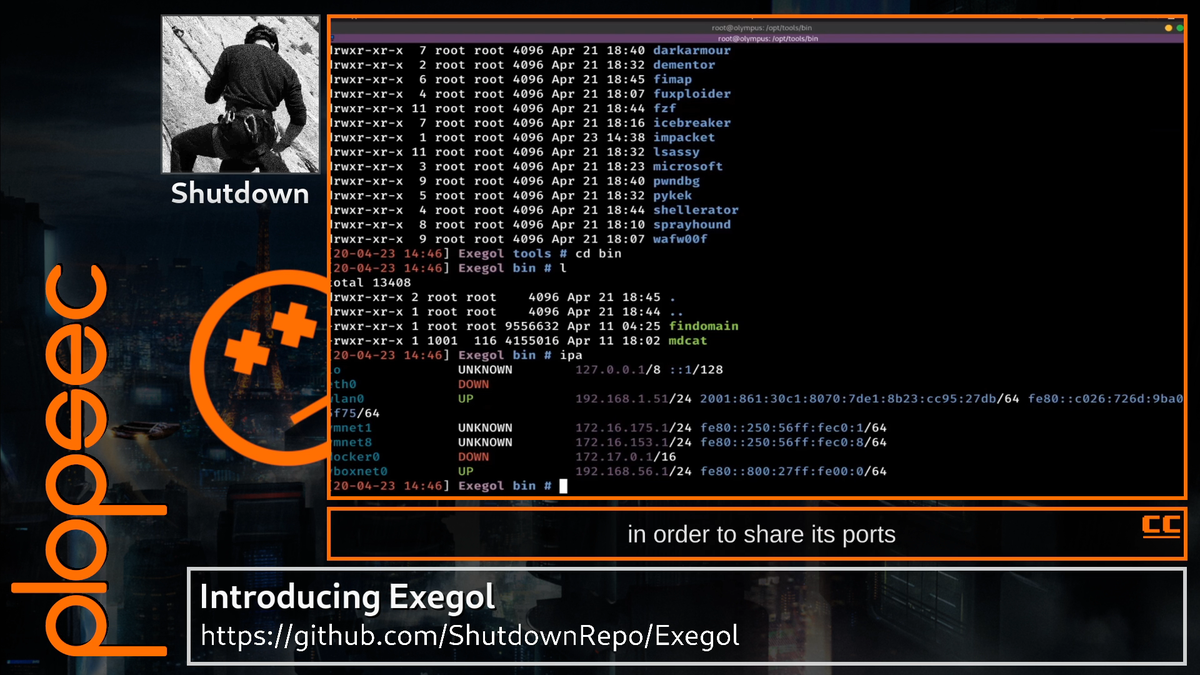Click the UNKNOWN status of the 172.16.175.1 row
This screenshot has width=1200, height=675.
click(x=485, y=428)
